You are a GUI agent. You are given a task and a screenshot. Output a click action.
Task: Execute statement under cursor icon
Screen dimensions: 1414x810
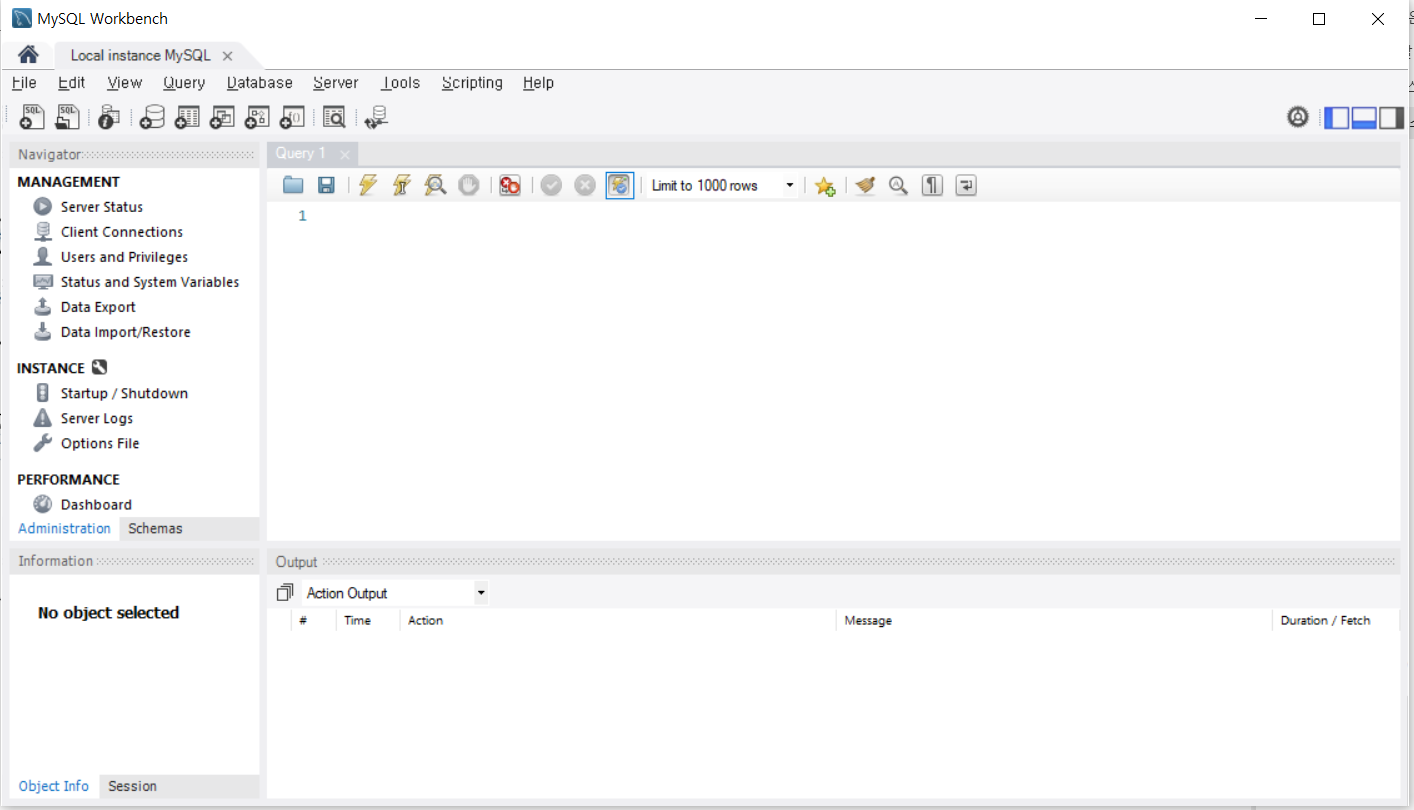(402, 185)
